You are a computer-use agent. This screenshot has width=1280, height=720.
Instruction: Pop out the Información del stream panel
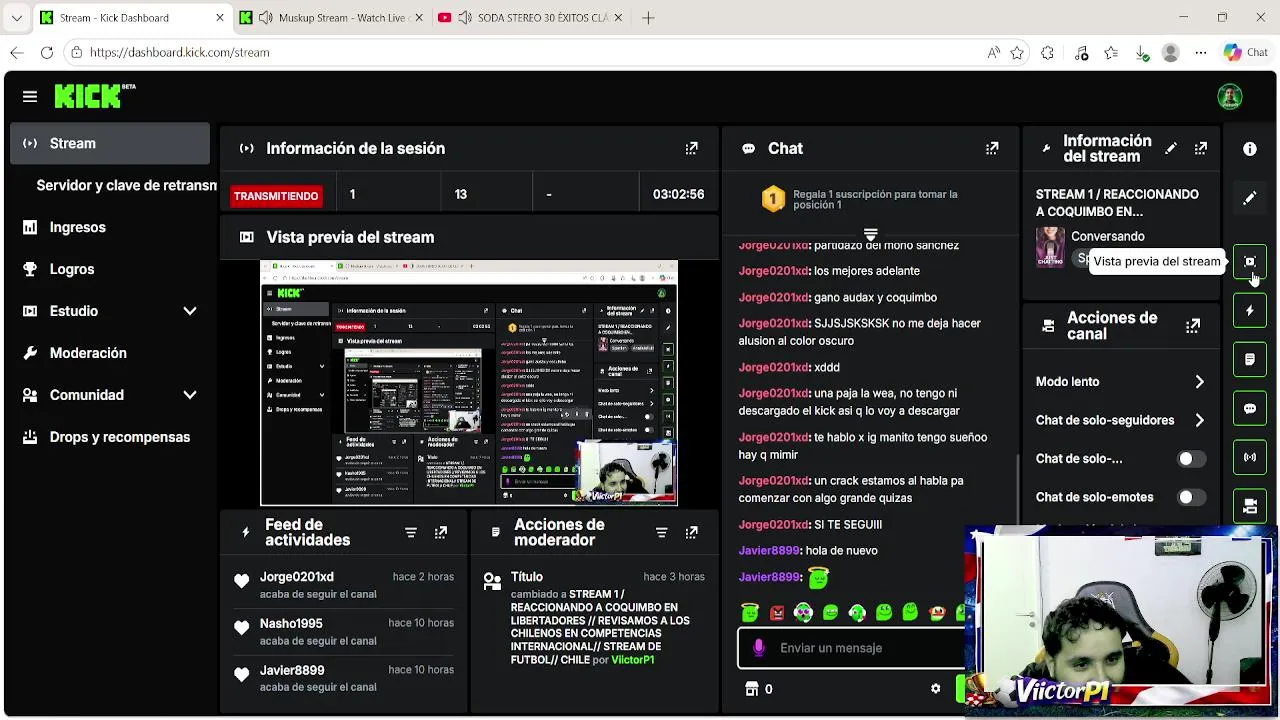1201,148
